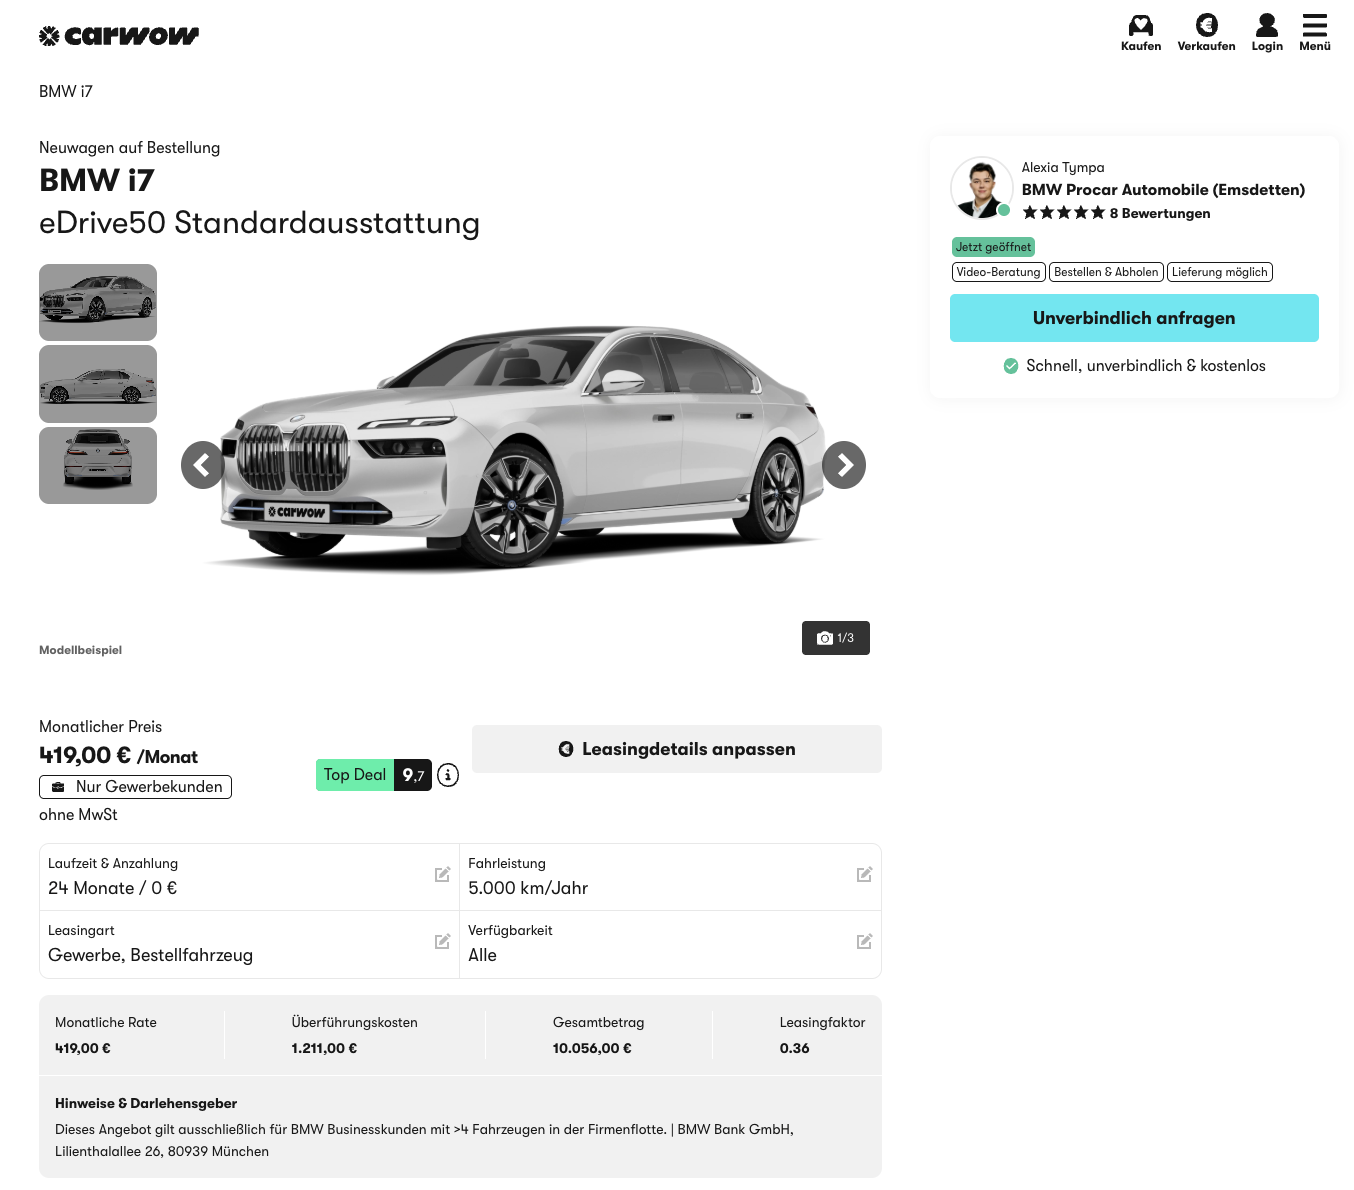
Task: Show the next car image
Action: pos(844,465)
